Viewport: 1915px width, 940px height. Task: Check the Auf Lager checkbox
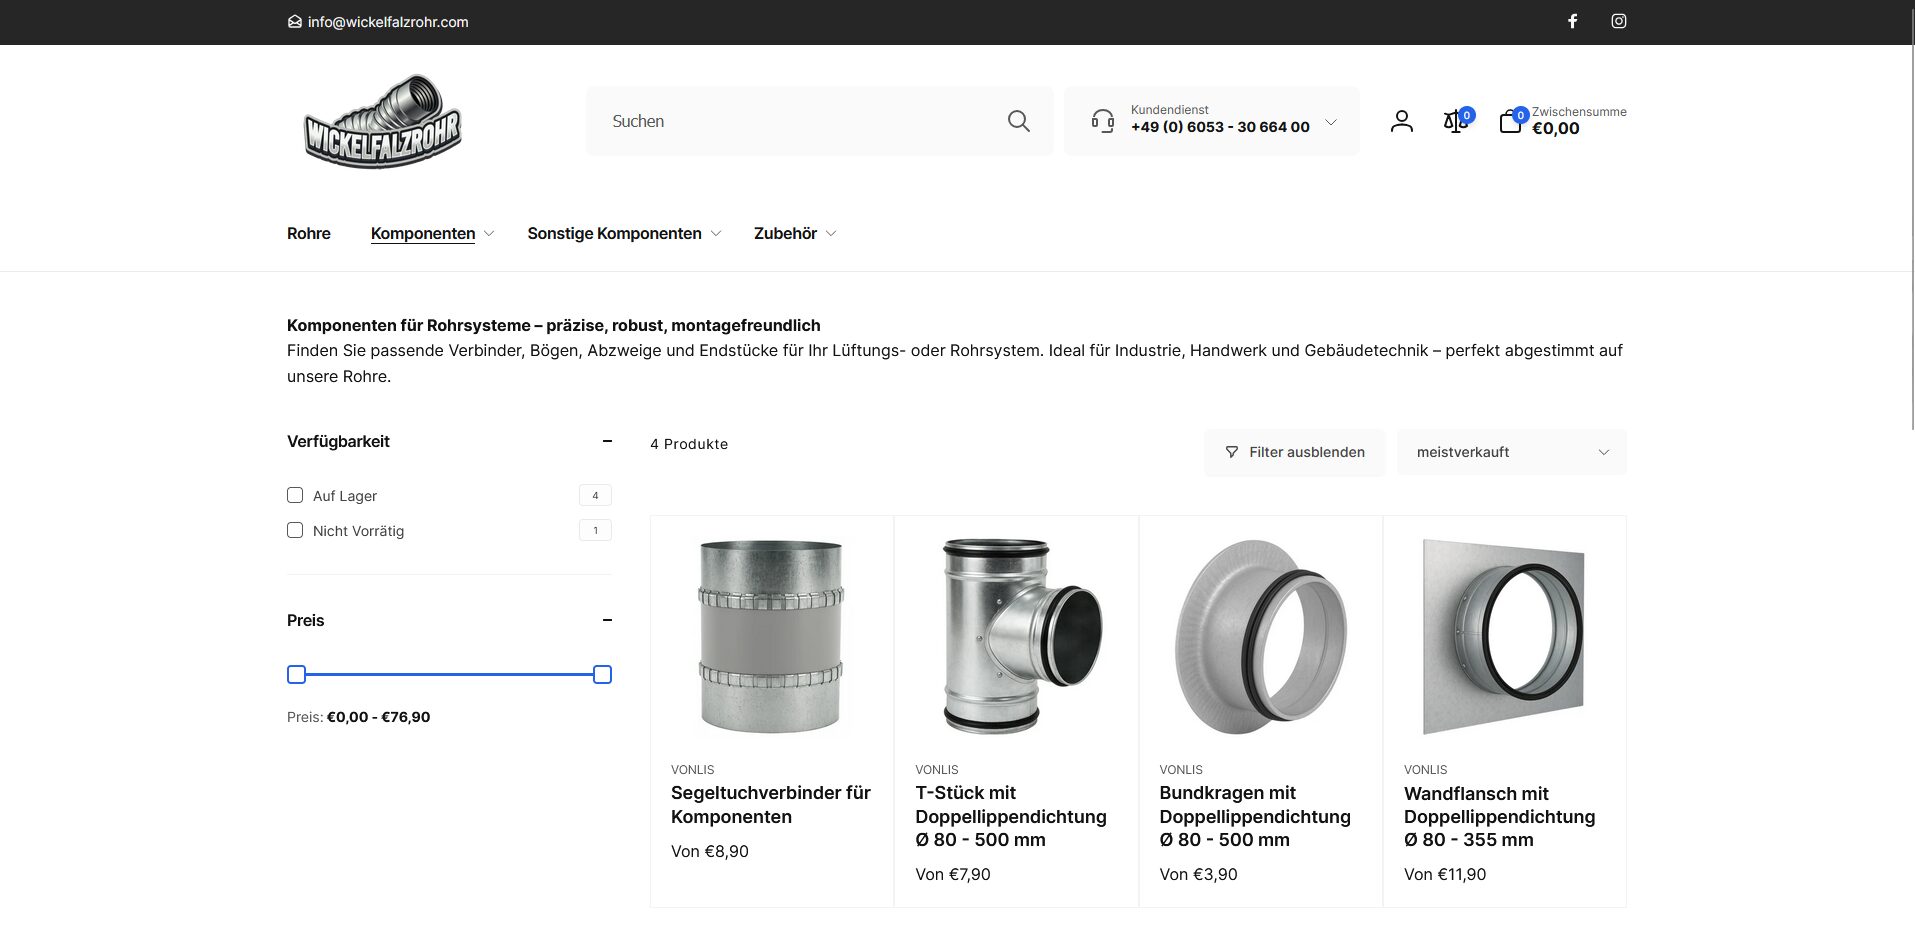pos(295,495)
